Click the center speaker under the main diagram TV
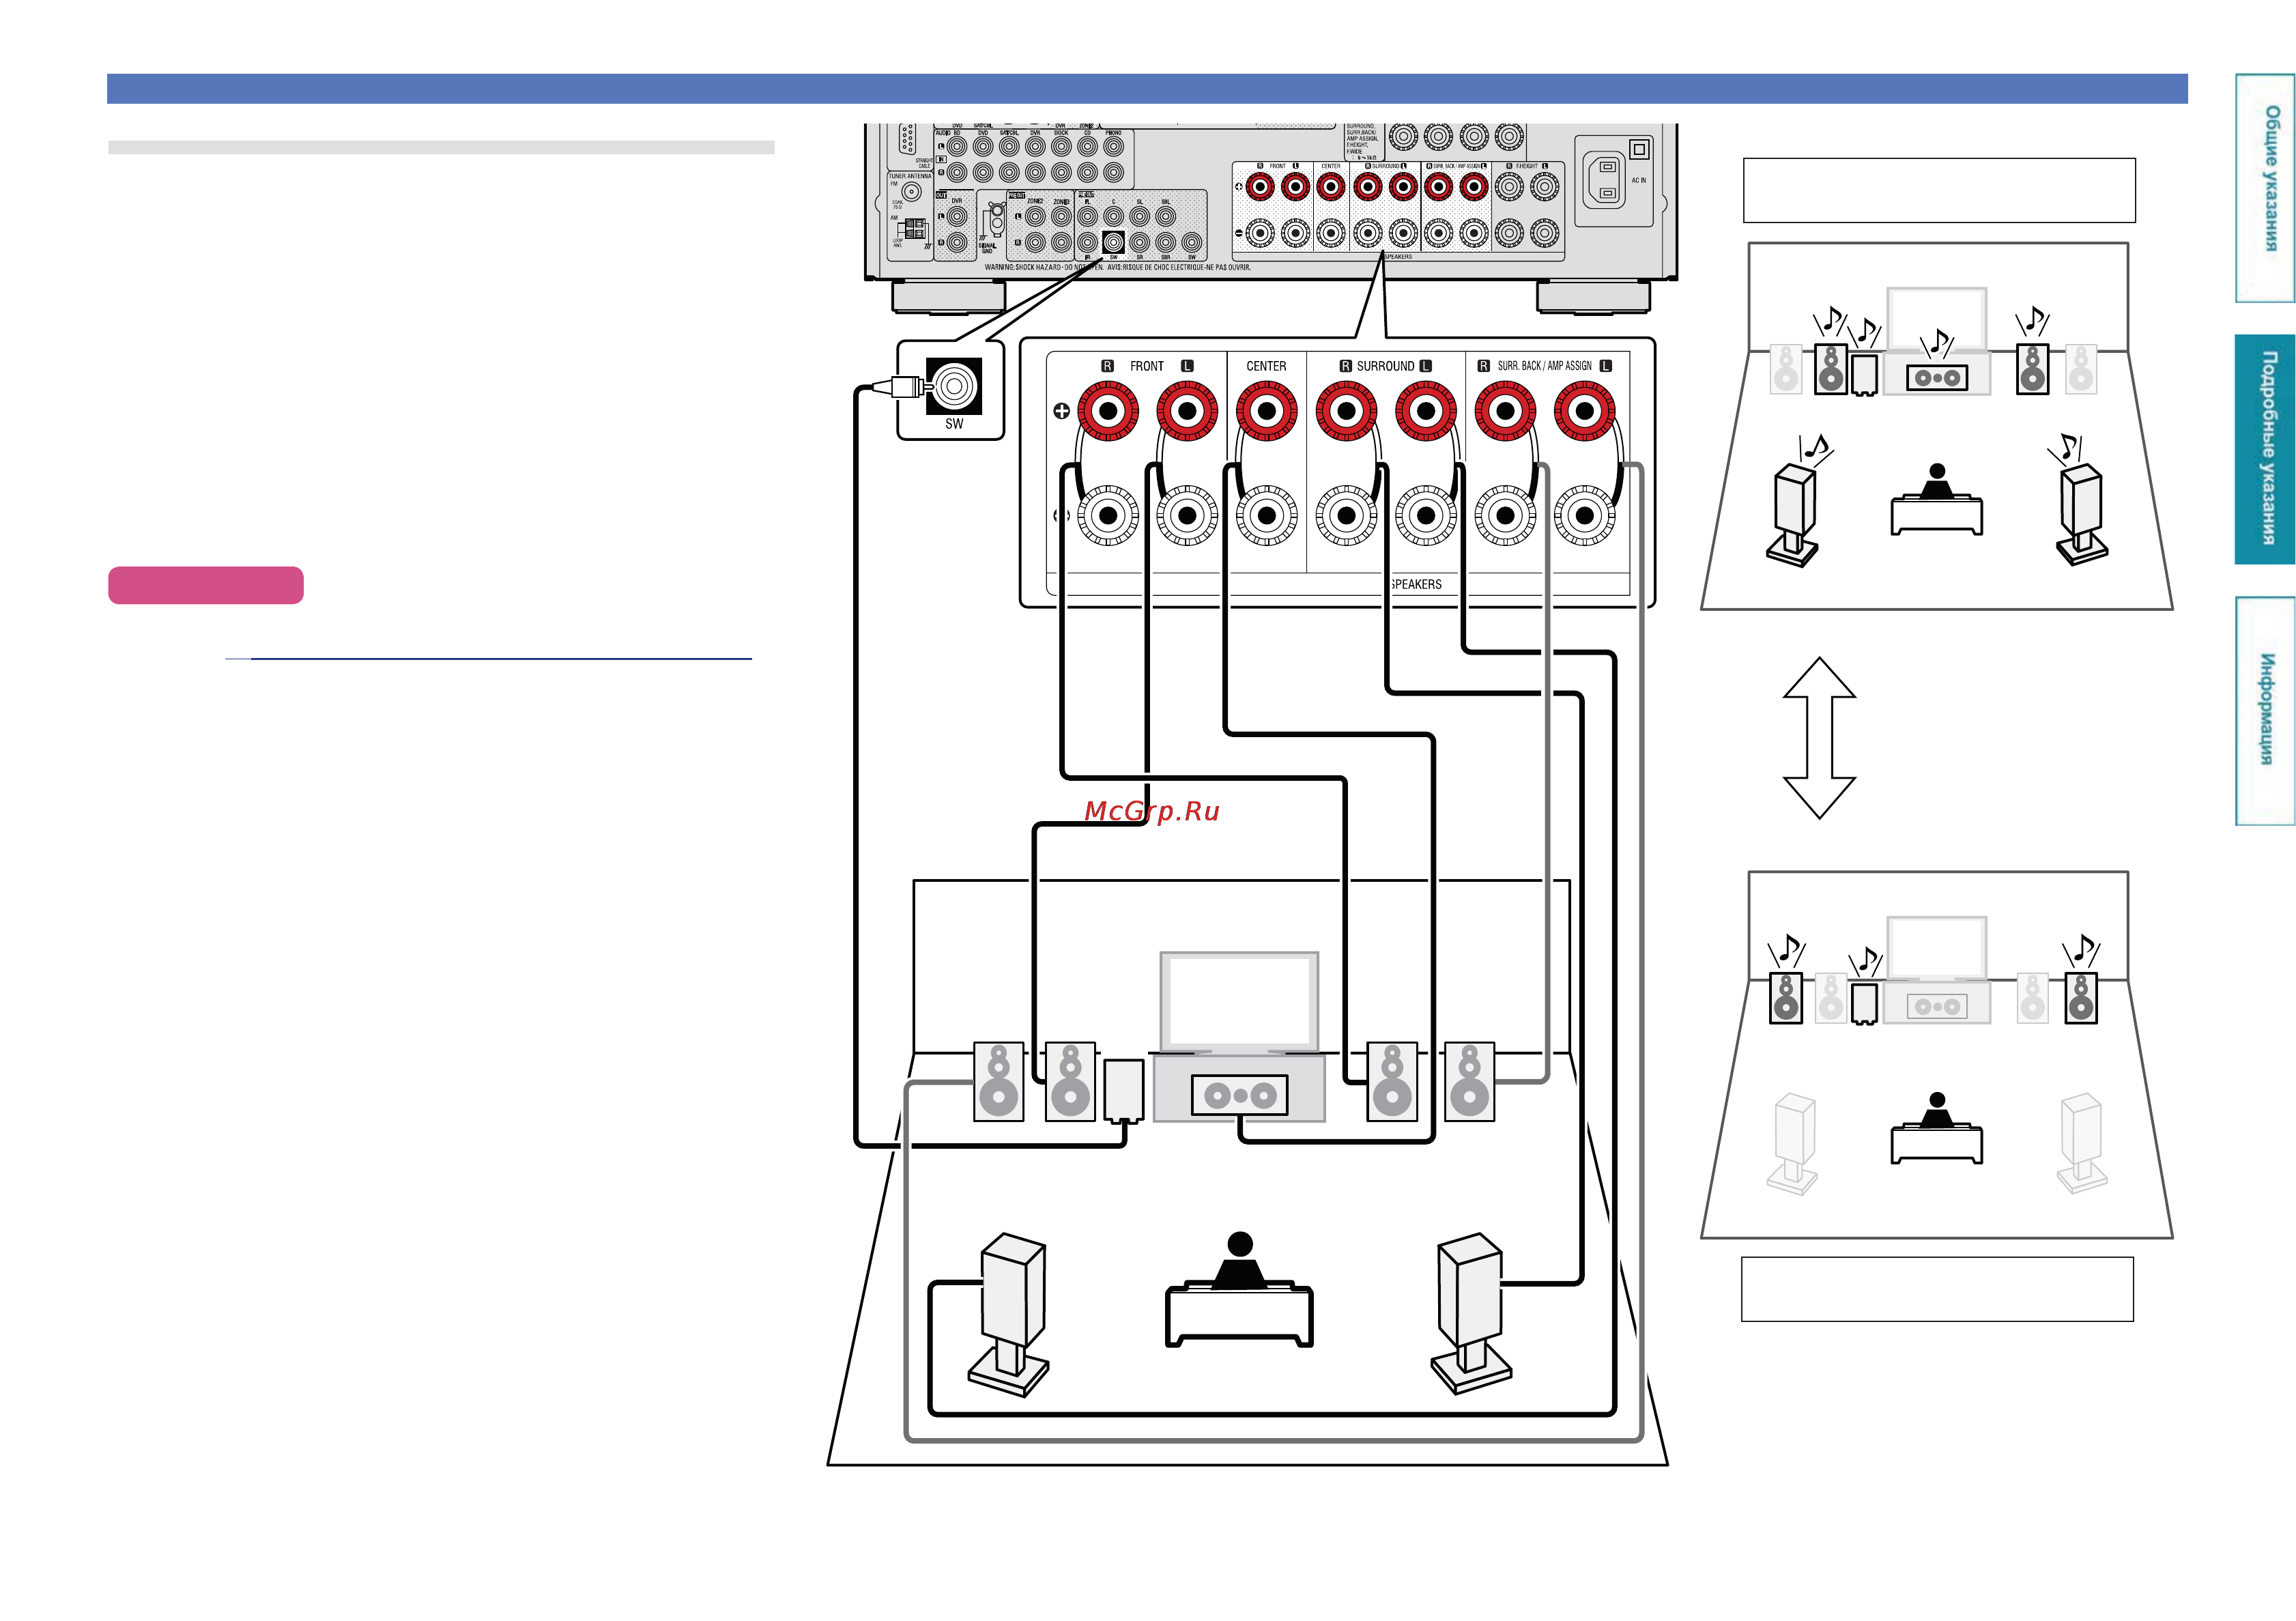 pyautogui.click(x=1240, y=1095)
